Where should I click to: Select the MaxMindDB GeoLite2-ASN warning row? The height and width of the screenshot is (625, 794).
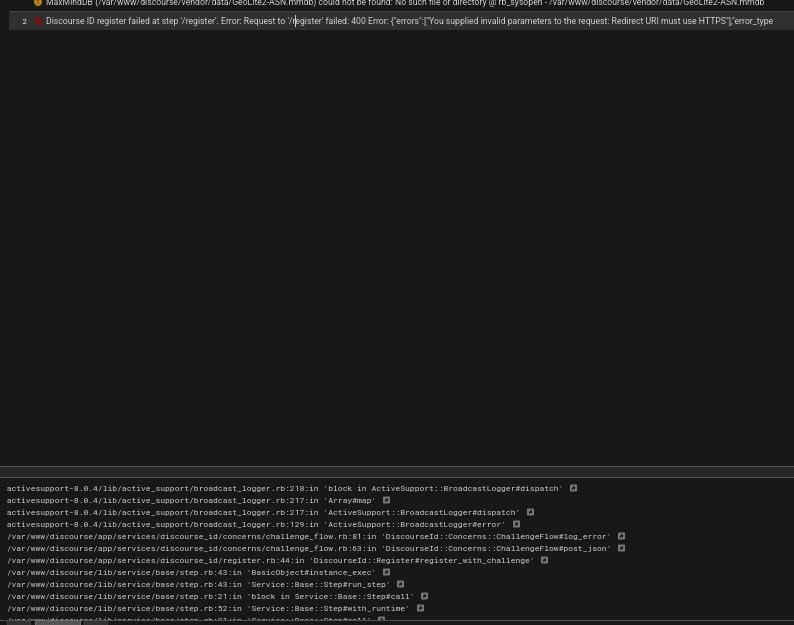(x=401, y=3)
